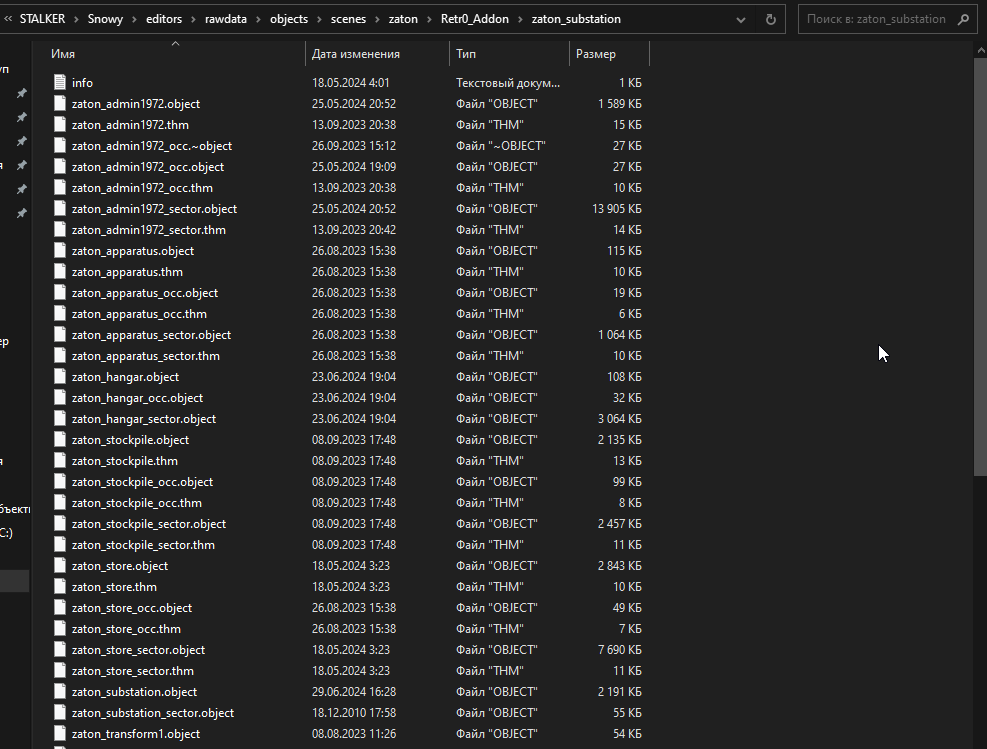987x749 pixels.
Task: Expand the hidden breadcrumb folders chevron
Action: point(8,19)
